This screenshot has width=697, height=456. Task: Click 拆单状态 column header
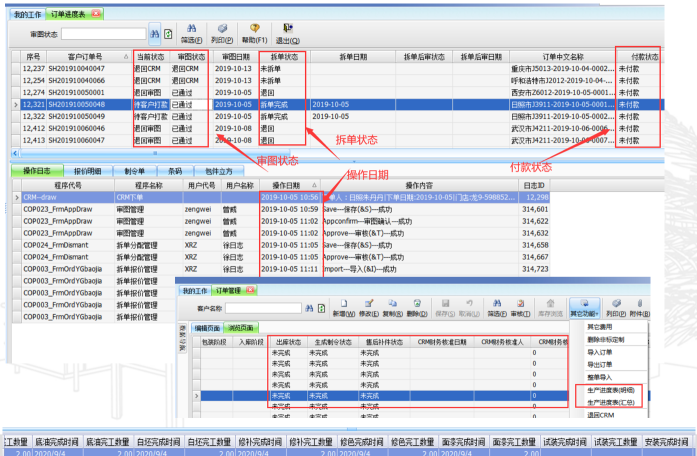point(284,57)
